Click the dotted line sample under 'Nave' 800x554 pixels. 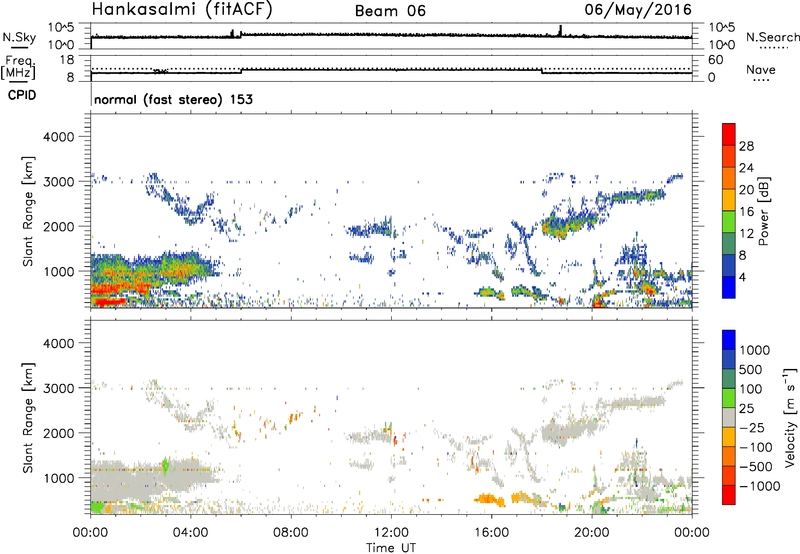(761, 80)
